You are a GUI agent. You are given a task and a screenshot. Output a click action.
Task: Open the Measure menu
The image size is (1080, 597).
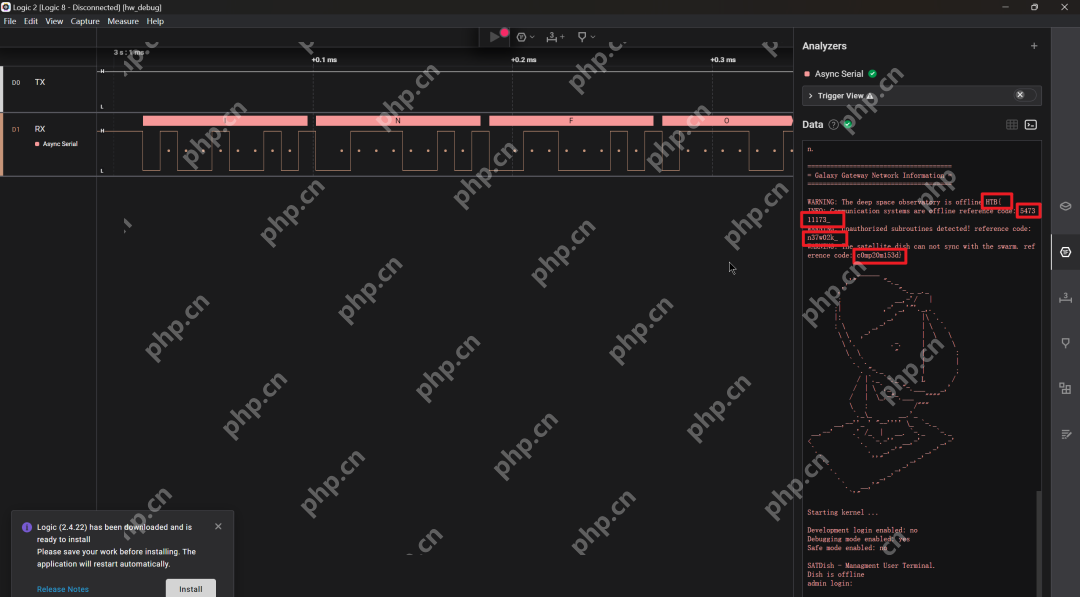(123, 21)
